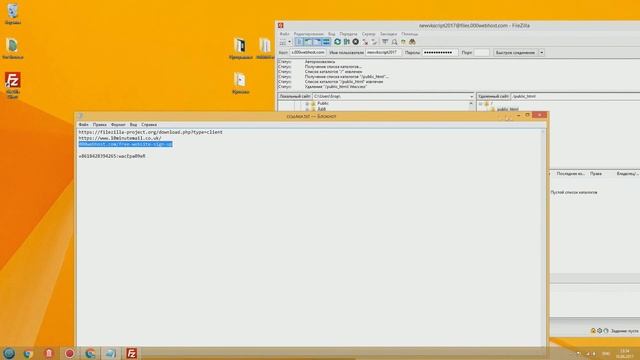Toggle local directory tree display
Viewport: 640px width, 360px height.
pyautogui.click(x=308, y=42)
